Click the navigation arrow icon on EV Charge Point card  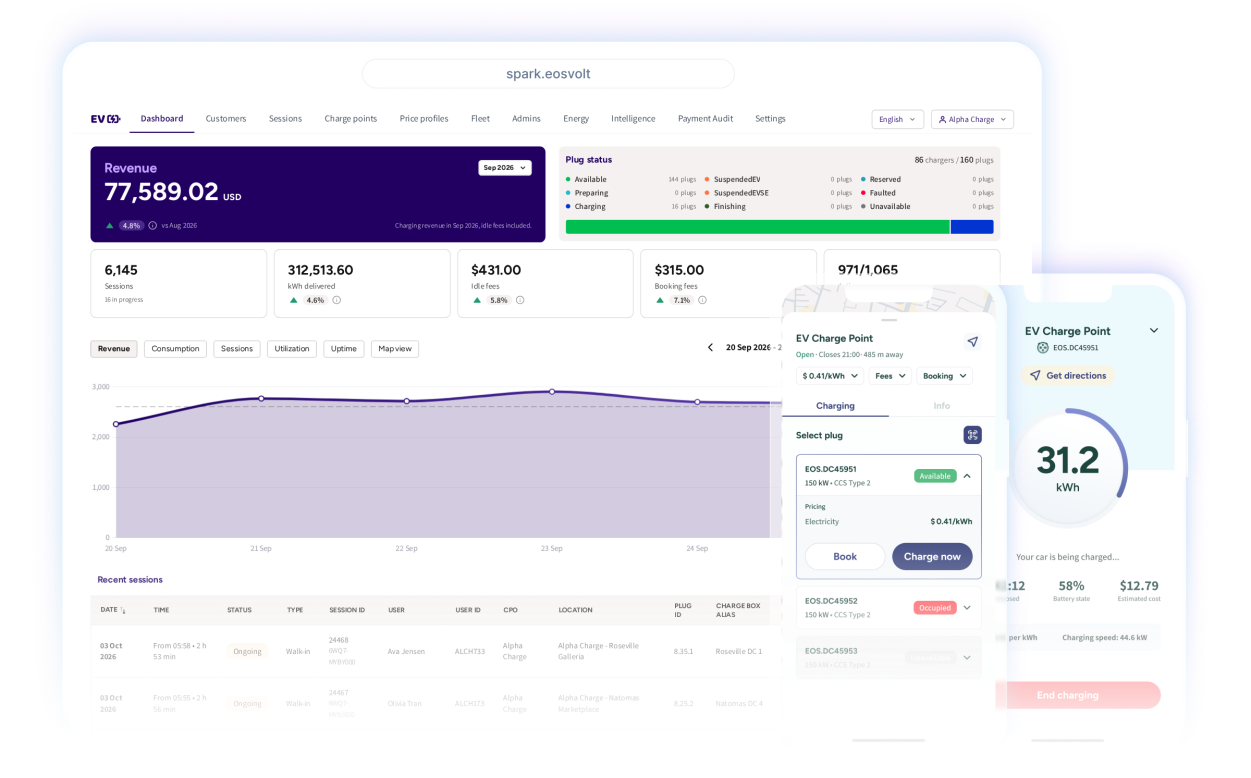pyautogui.click(x=972, y=342)
